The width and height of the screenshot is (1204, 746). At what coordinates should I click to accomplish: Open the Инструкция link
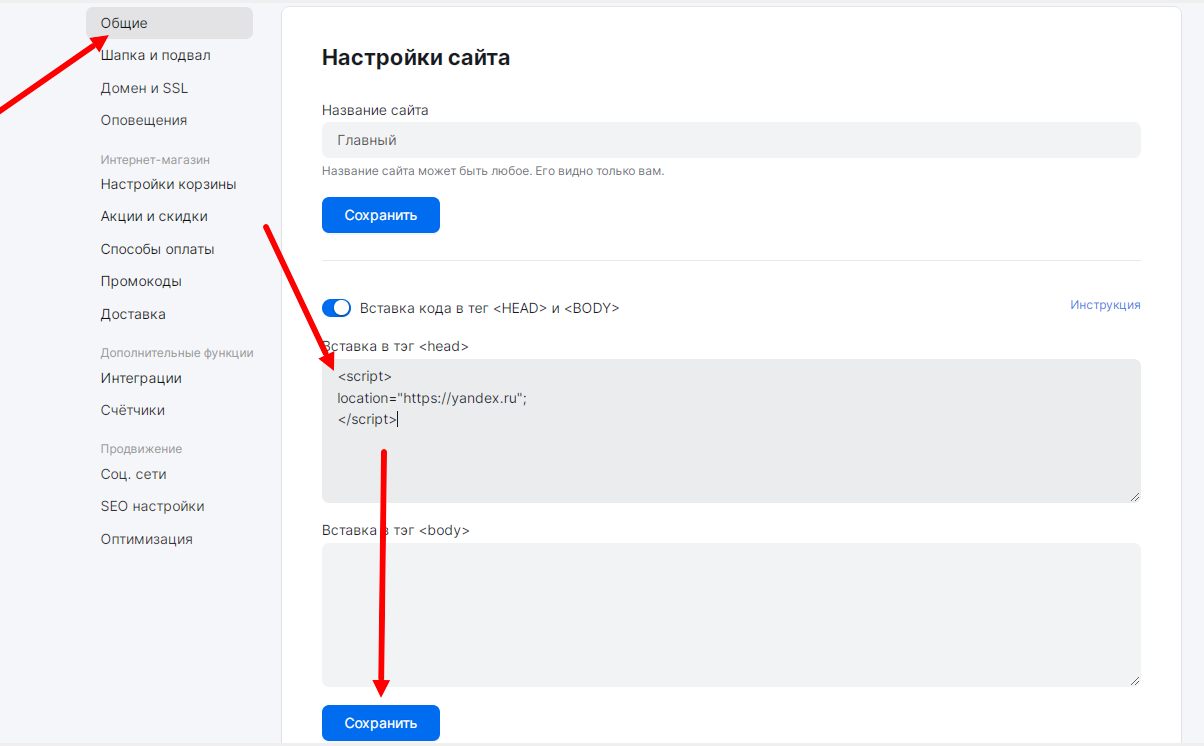[1105, 305]
